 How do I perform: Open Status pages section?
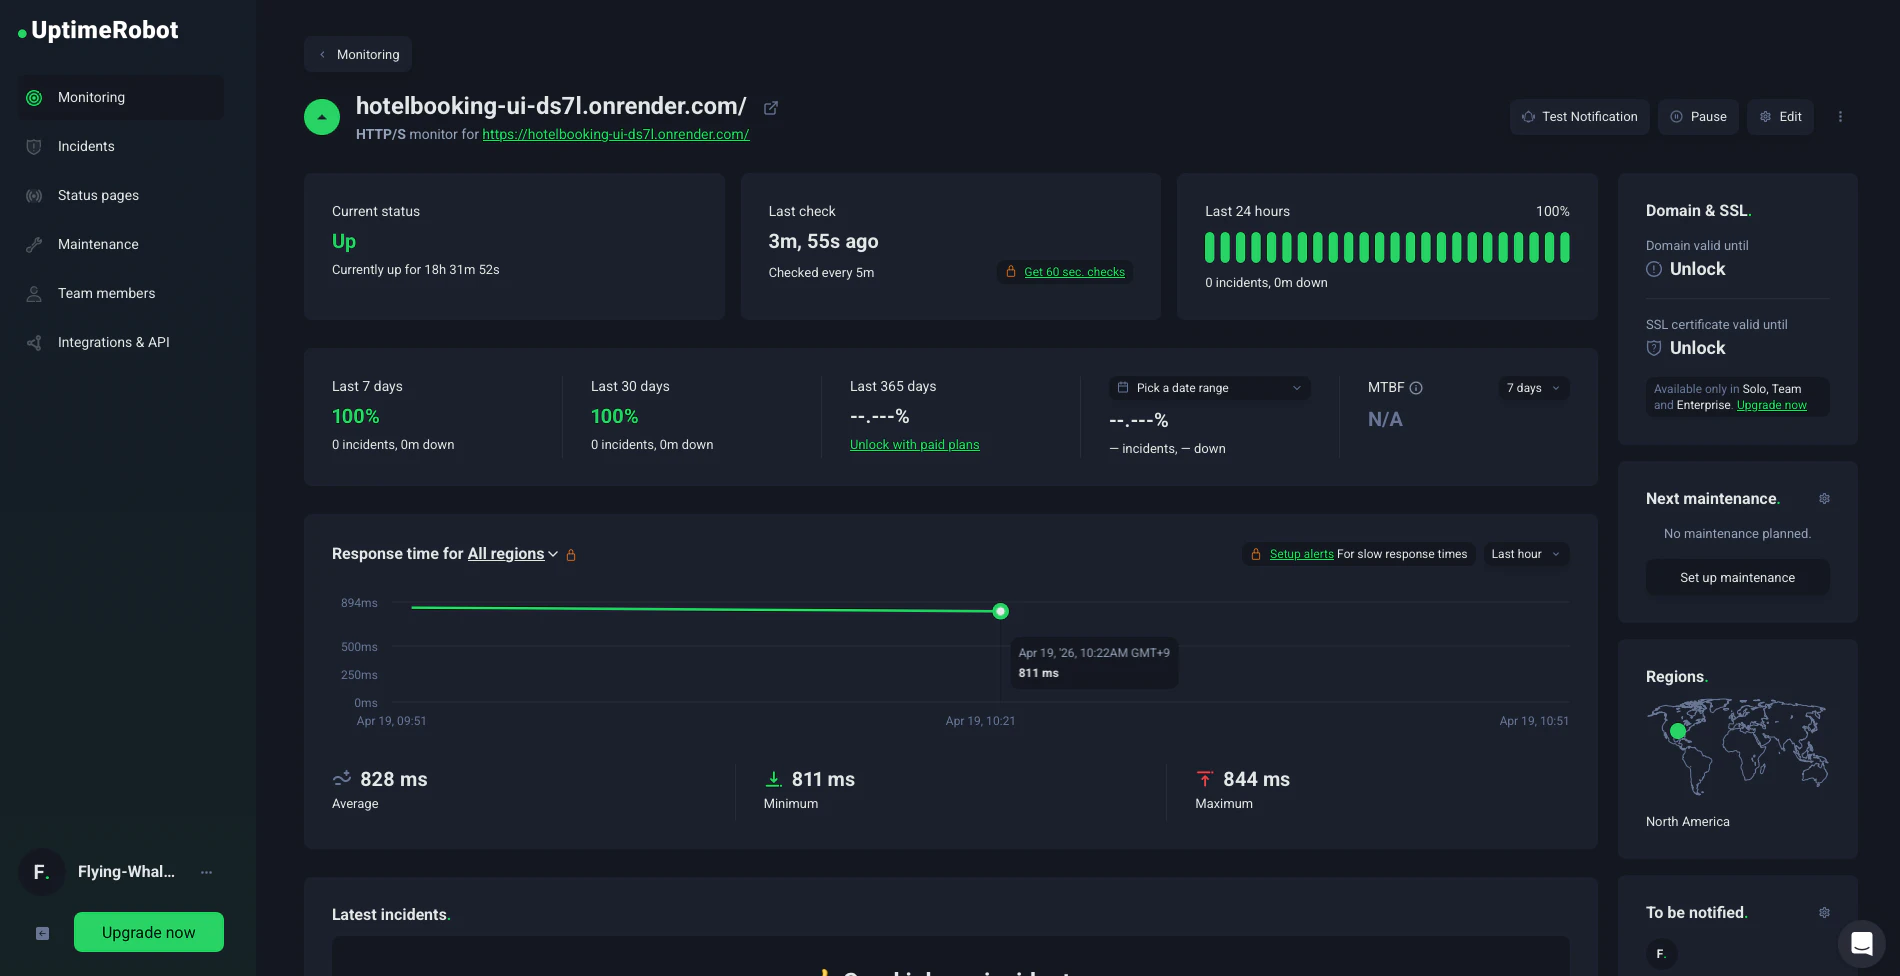click(121, 195)
